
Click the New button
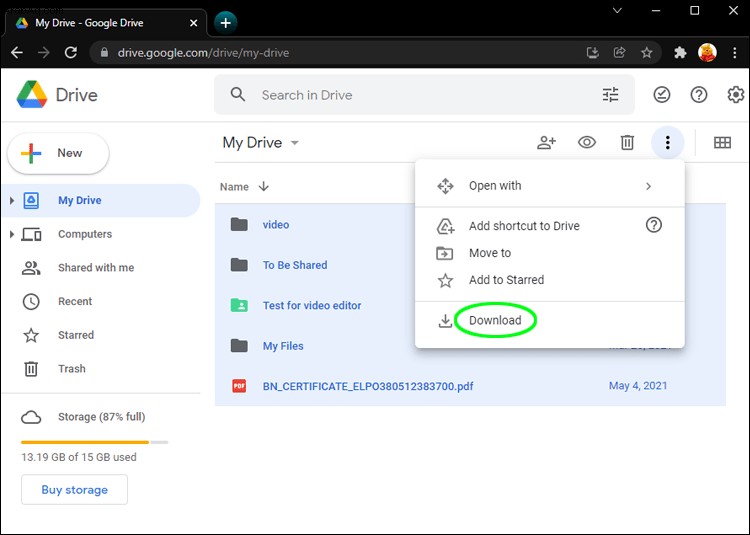(58, 153)
